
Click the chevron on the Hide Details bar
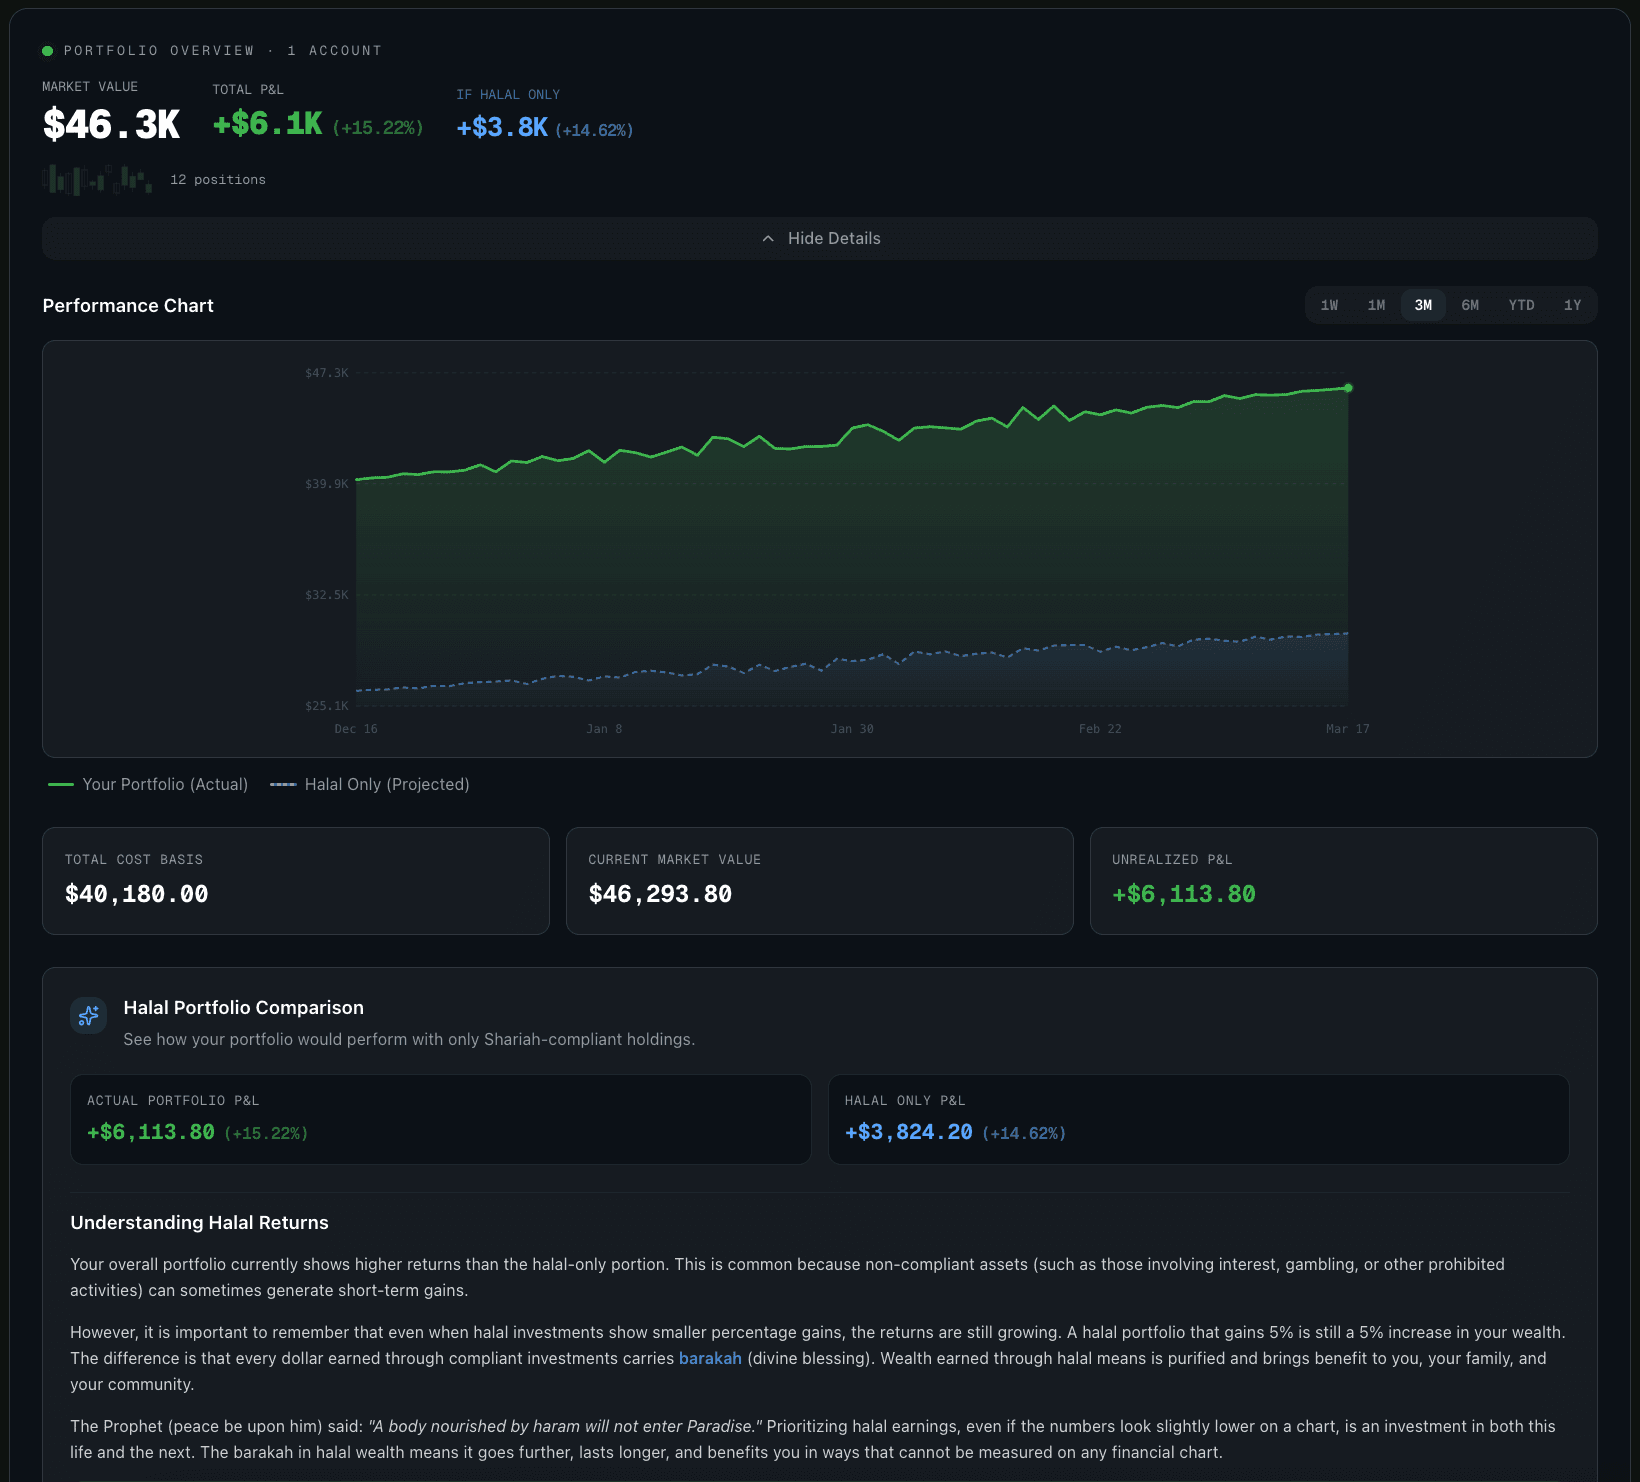[768, 238]
